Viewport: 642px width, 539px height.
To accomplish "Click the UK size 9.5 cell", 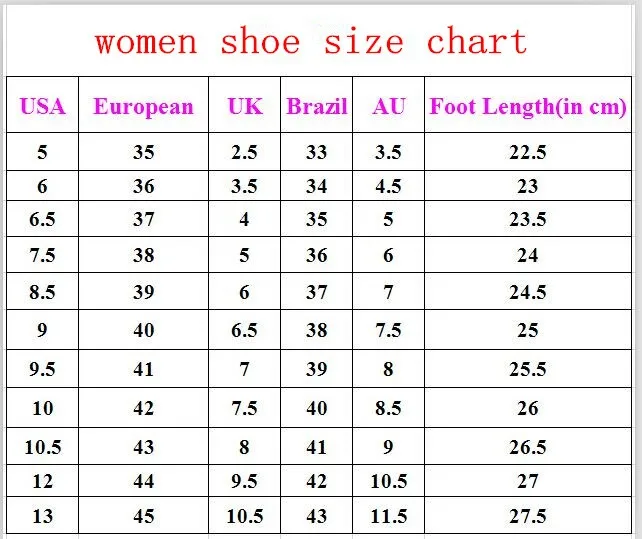I will point(244,481).
